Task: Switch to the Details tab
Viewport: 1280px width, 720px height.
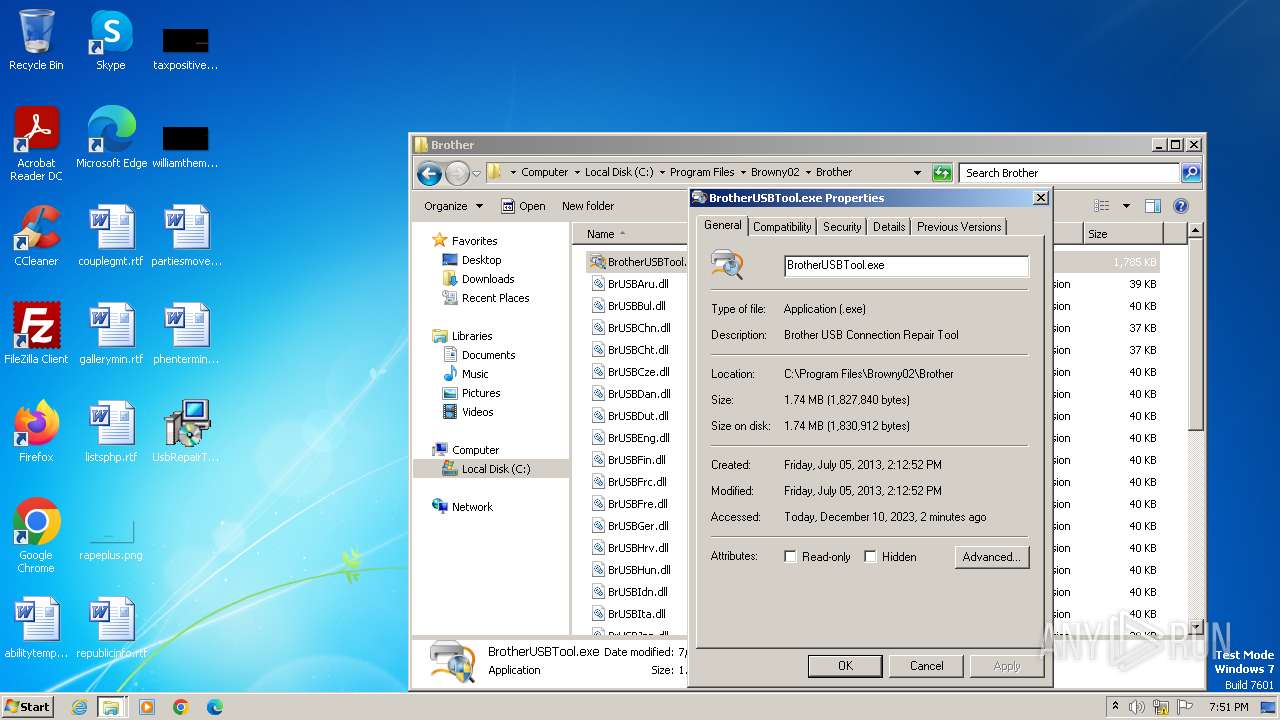Action: coord(889,227)
